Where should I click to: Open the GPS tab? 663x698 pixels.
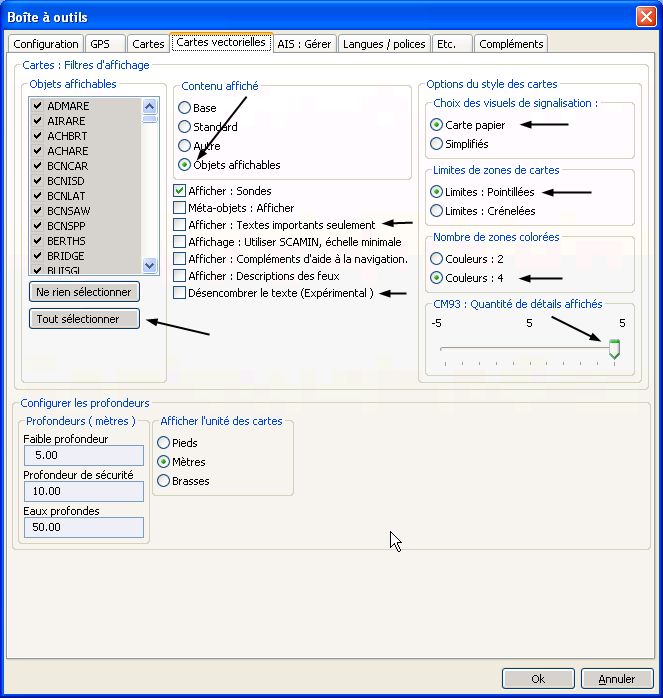(100, 44)
